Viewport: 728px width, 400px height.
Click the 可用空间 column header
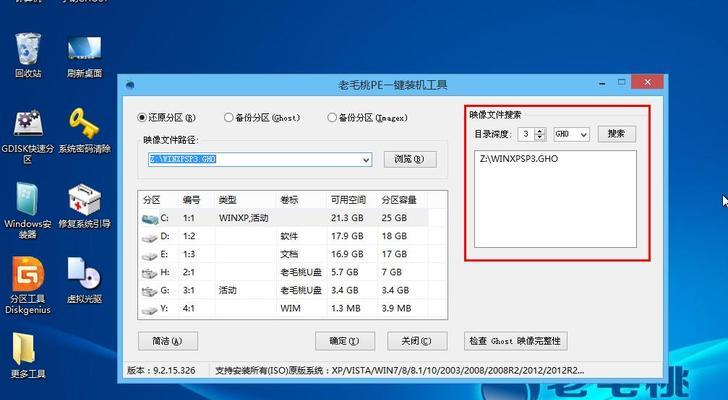(348, 200)
